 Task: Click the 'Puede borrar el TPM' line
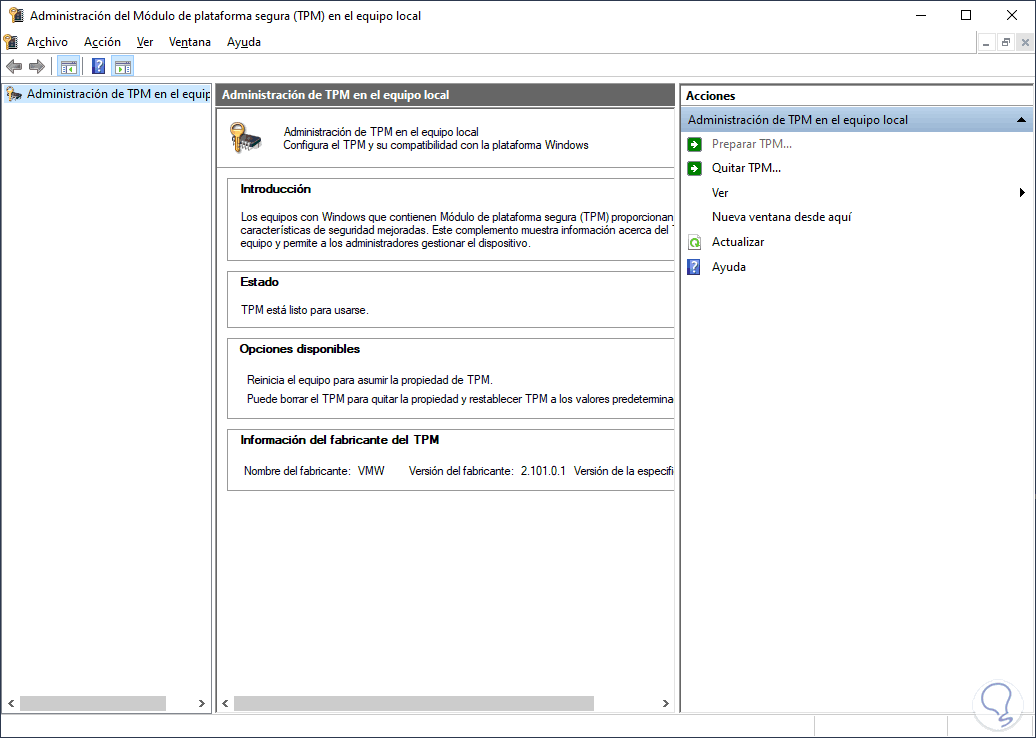460,399
